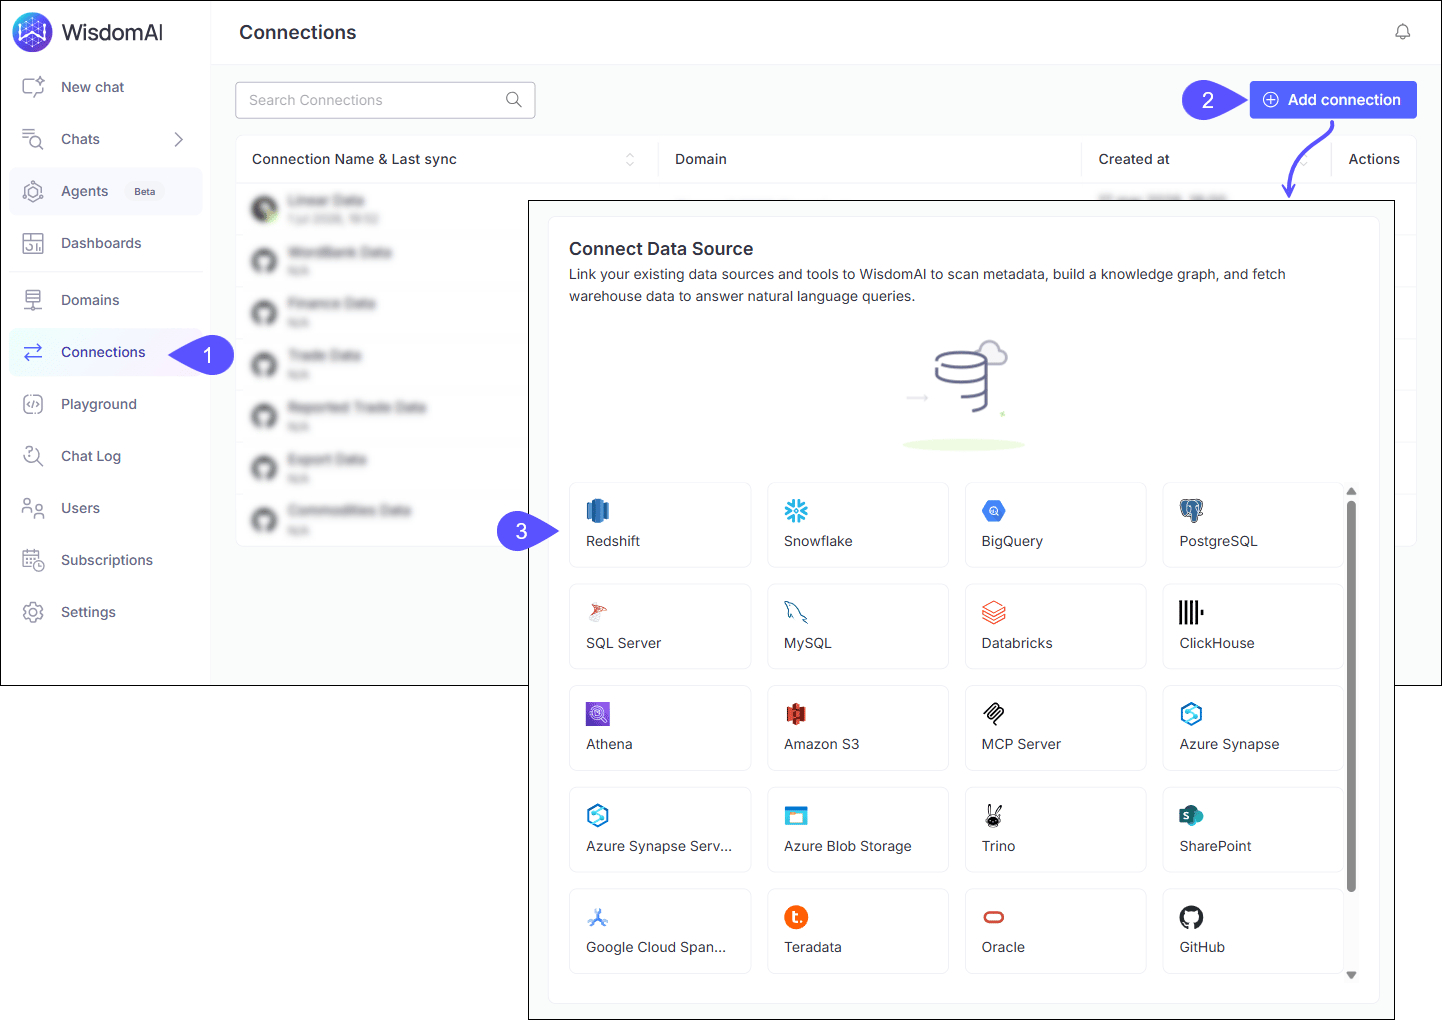The height and width of the screenshot is (1020, 1442).
Task: Open Chat Log in the sidebar
Action: click(x=106, y=456)
